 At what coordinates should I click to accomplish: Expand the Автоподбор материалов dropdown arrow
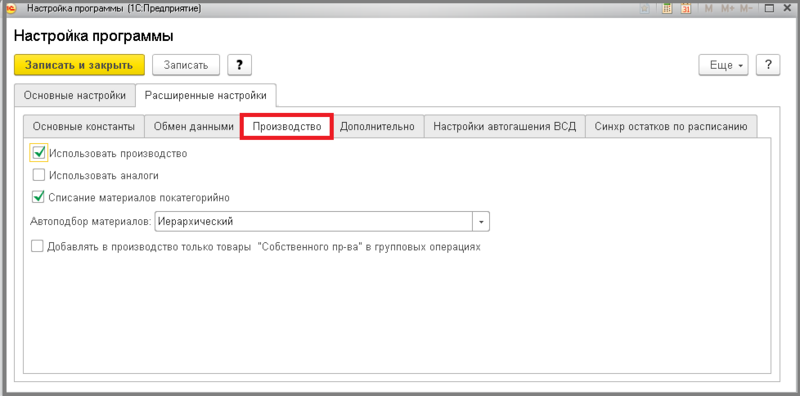pos(481,222)
